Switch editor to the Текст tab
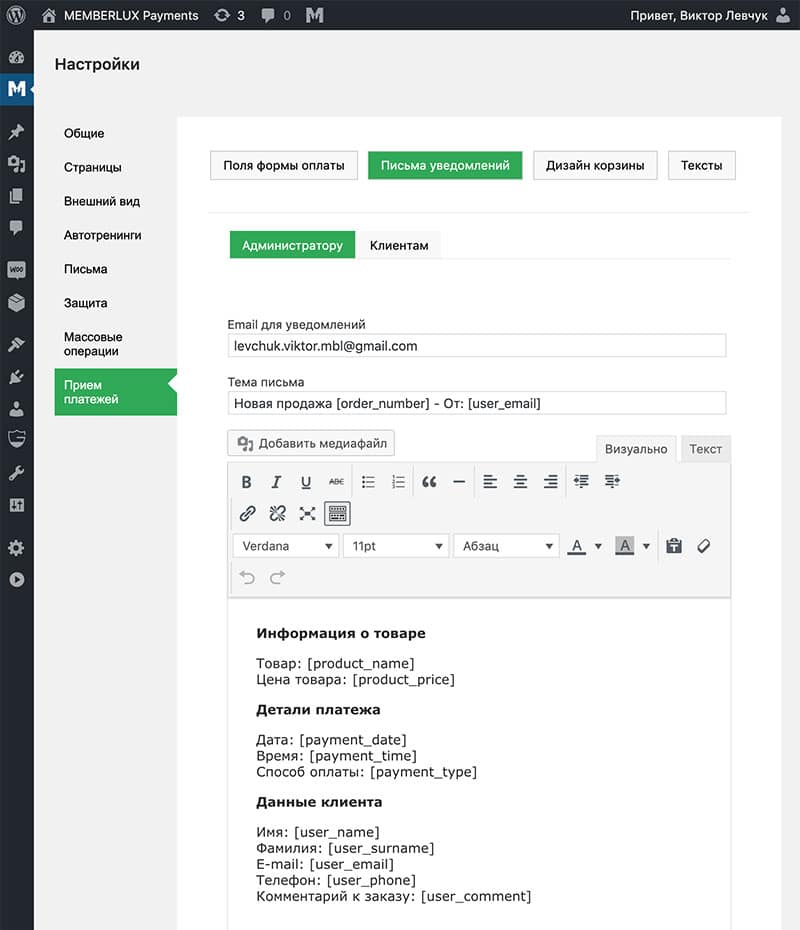800x930 pixels. tap(705, 449)
